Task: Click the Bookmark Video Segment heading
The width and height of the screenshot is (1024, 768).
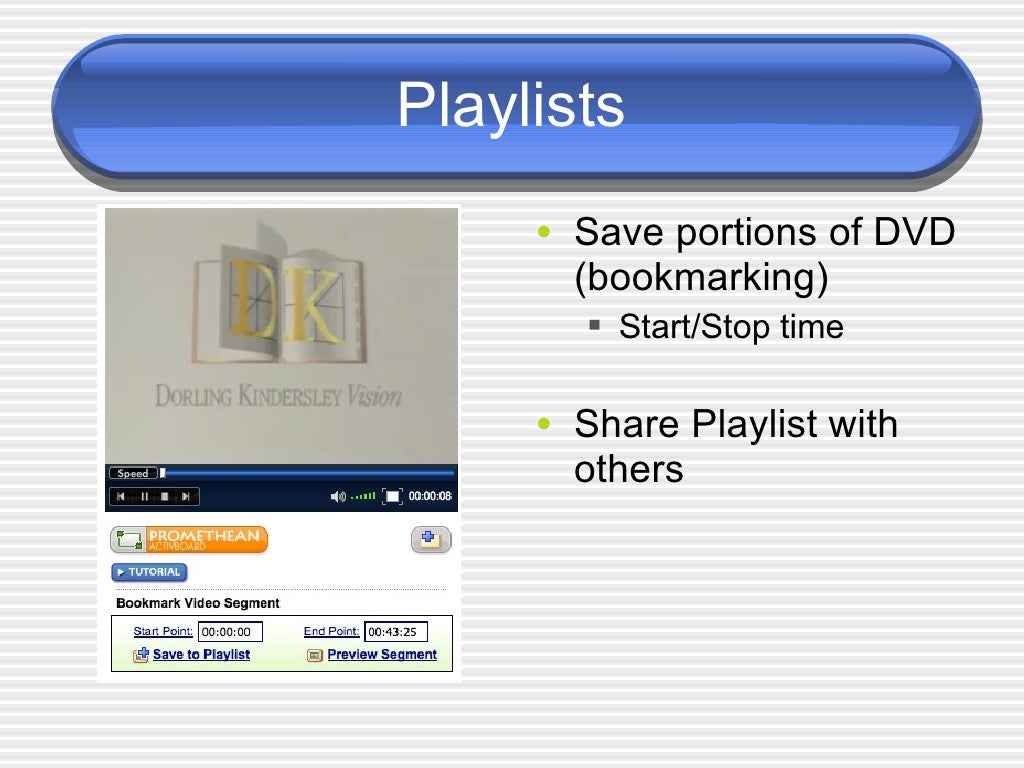Action: click(198, 603)
